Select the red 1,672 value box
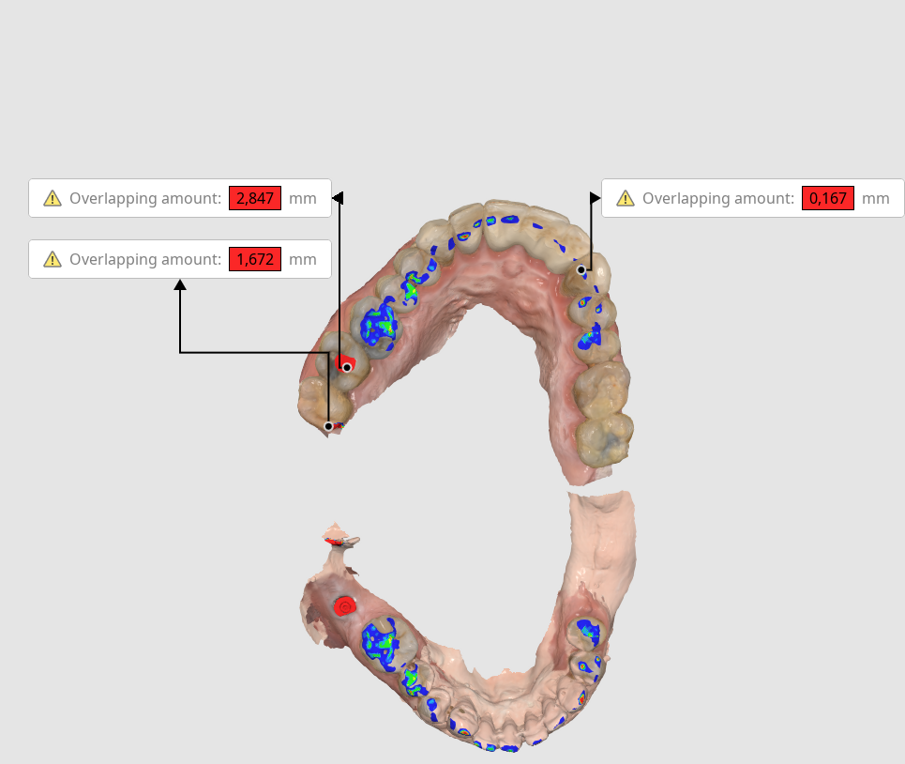This screenshot has height=764, width=905. [x=255, y=259]
